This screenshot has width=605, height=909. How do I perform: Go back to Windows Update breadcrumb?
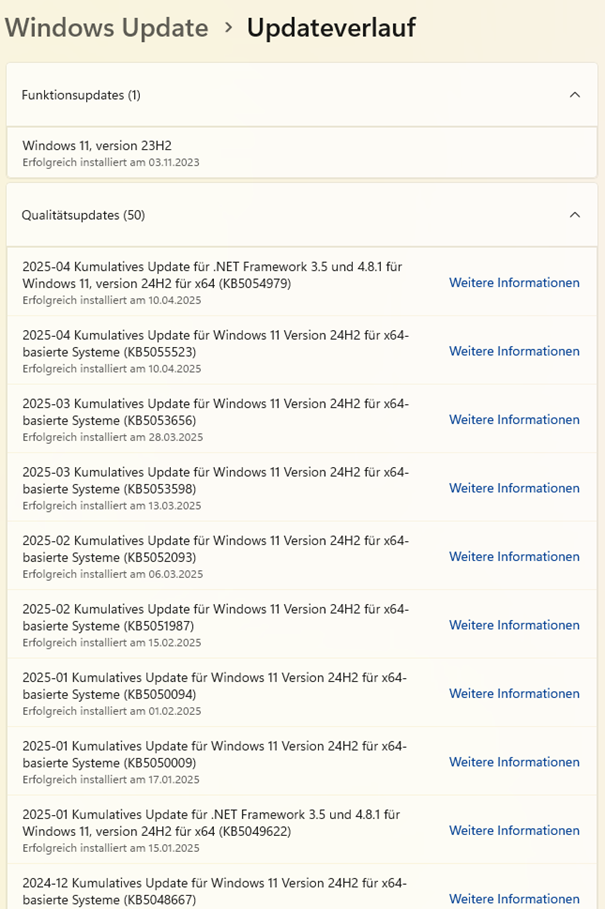pos(107,28)
